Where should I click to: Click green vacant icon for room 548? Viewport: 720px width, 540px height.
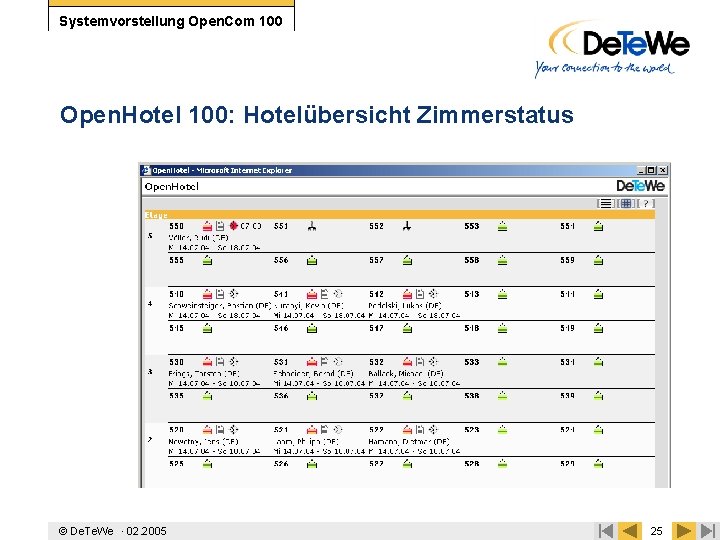502,328
